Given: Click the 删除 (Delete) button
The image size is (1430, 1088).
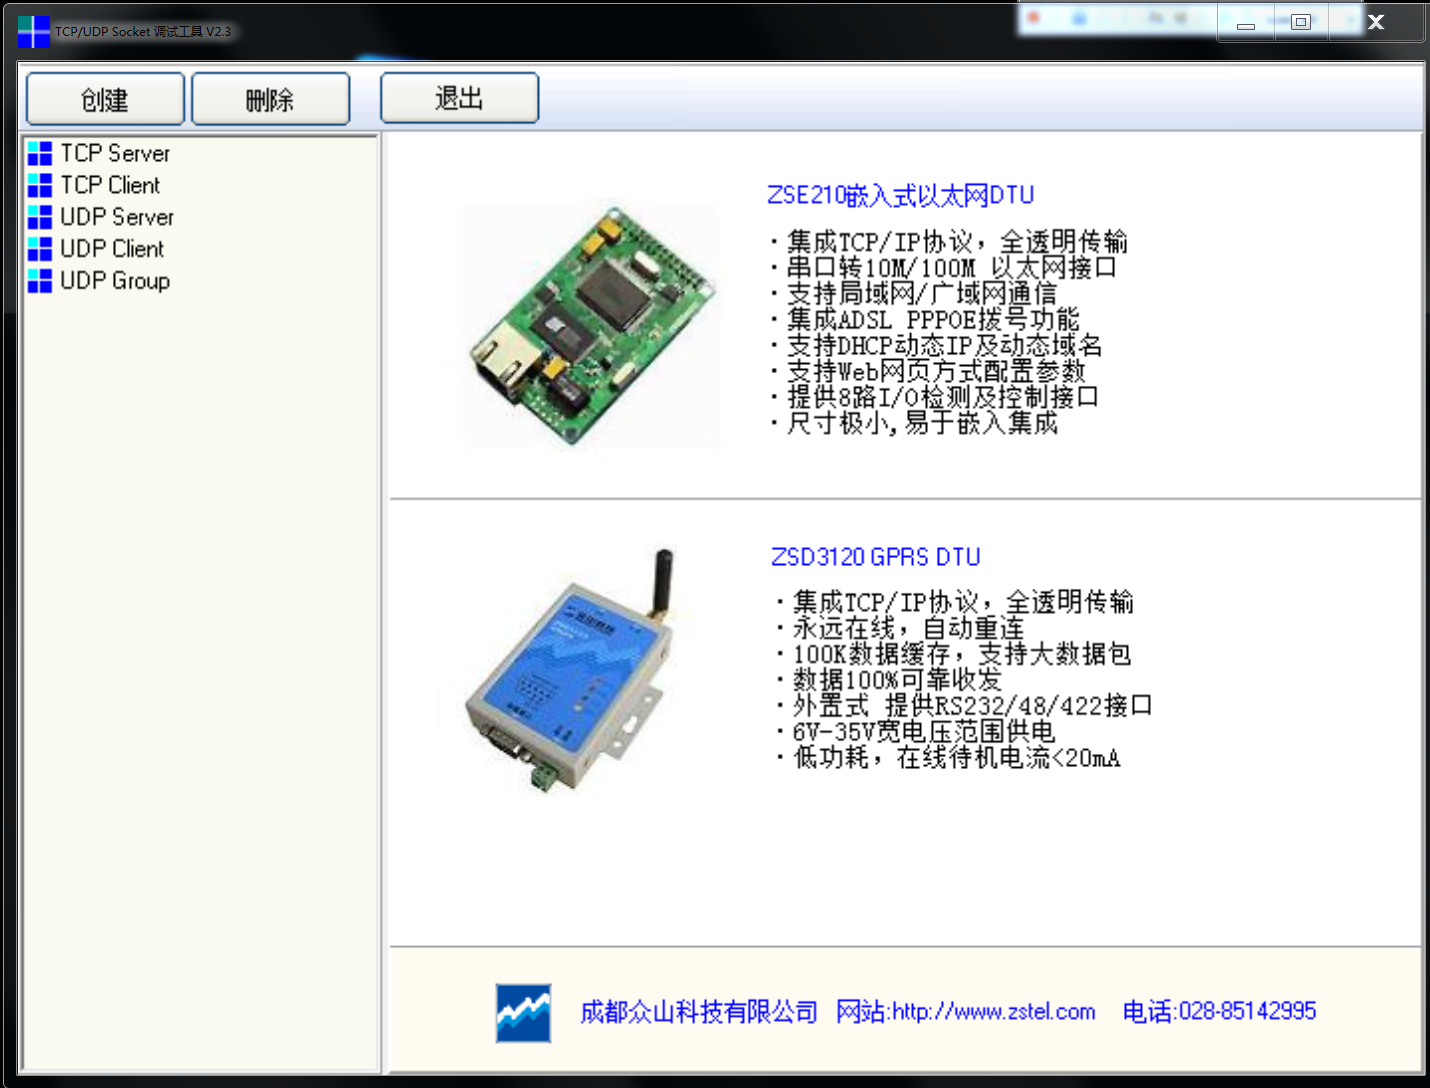Looking at the screenshot, I should point(270,99).
